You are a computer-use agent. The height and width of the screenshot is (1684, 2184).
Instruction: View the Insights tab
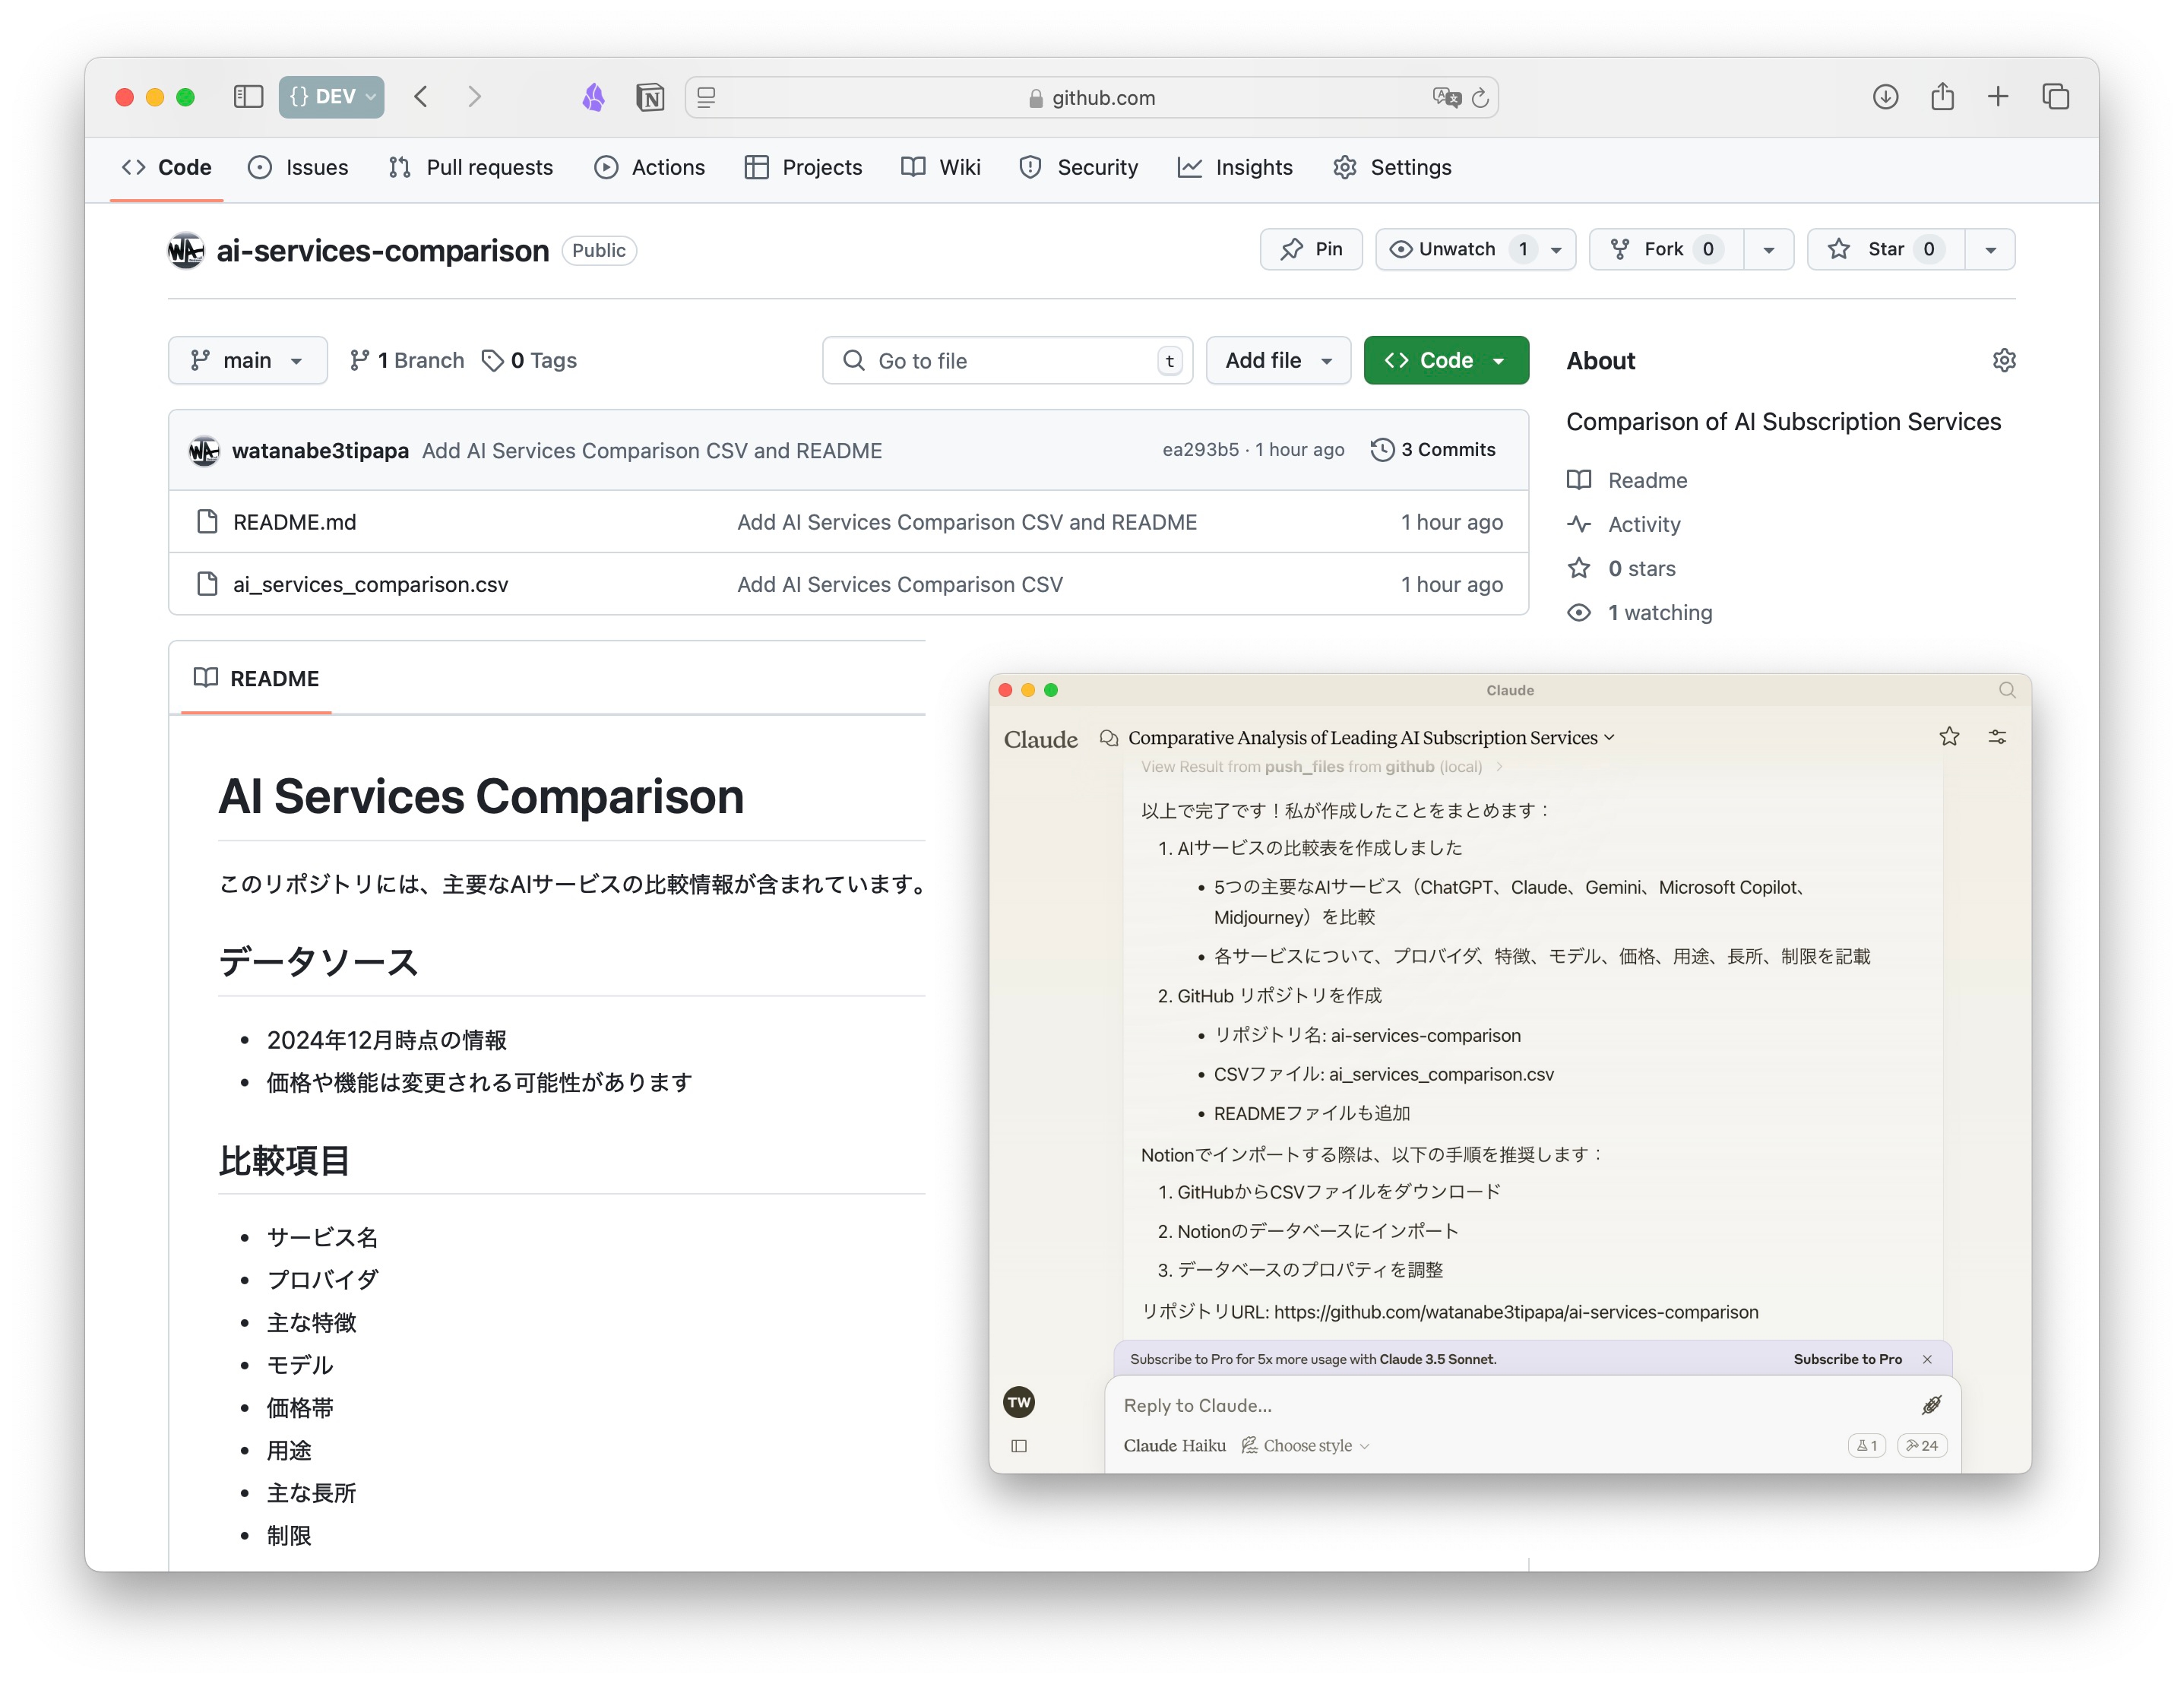tap(1235, 168)
